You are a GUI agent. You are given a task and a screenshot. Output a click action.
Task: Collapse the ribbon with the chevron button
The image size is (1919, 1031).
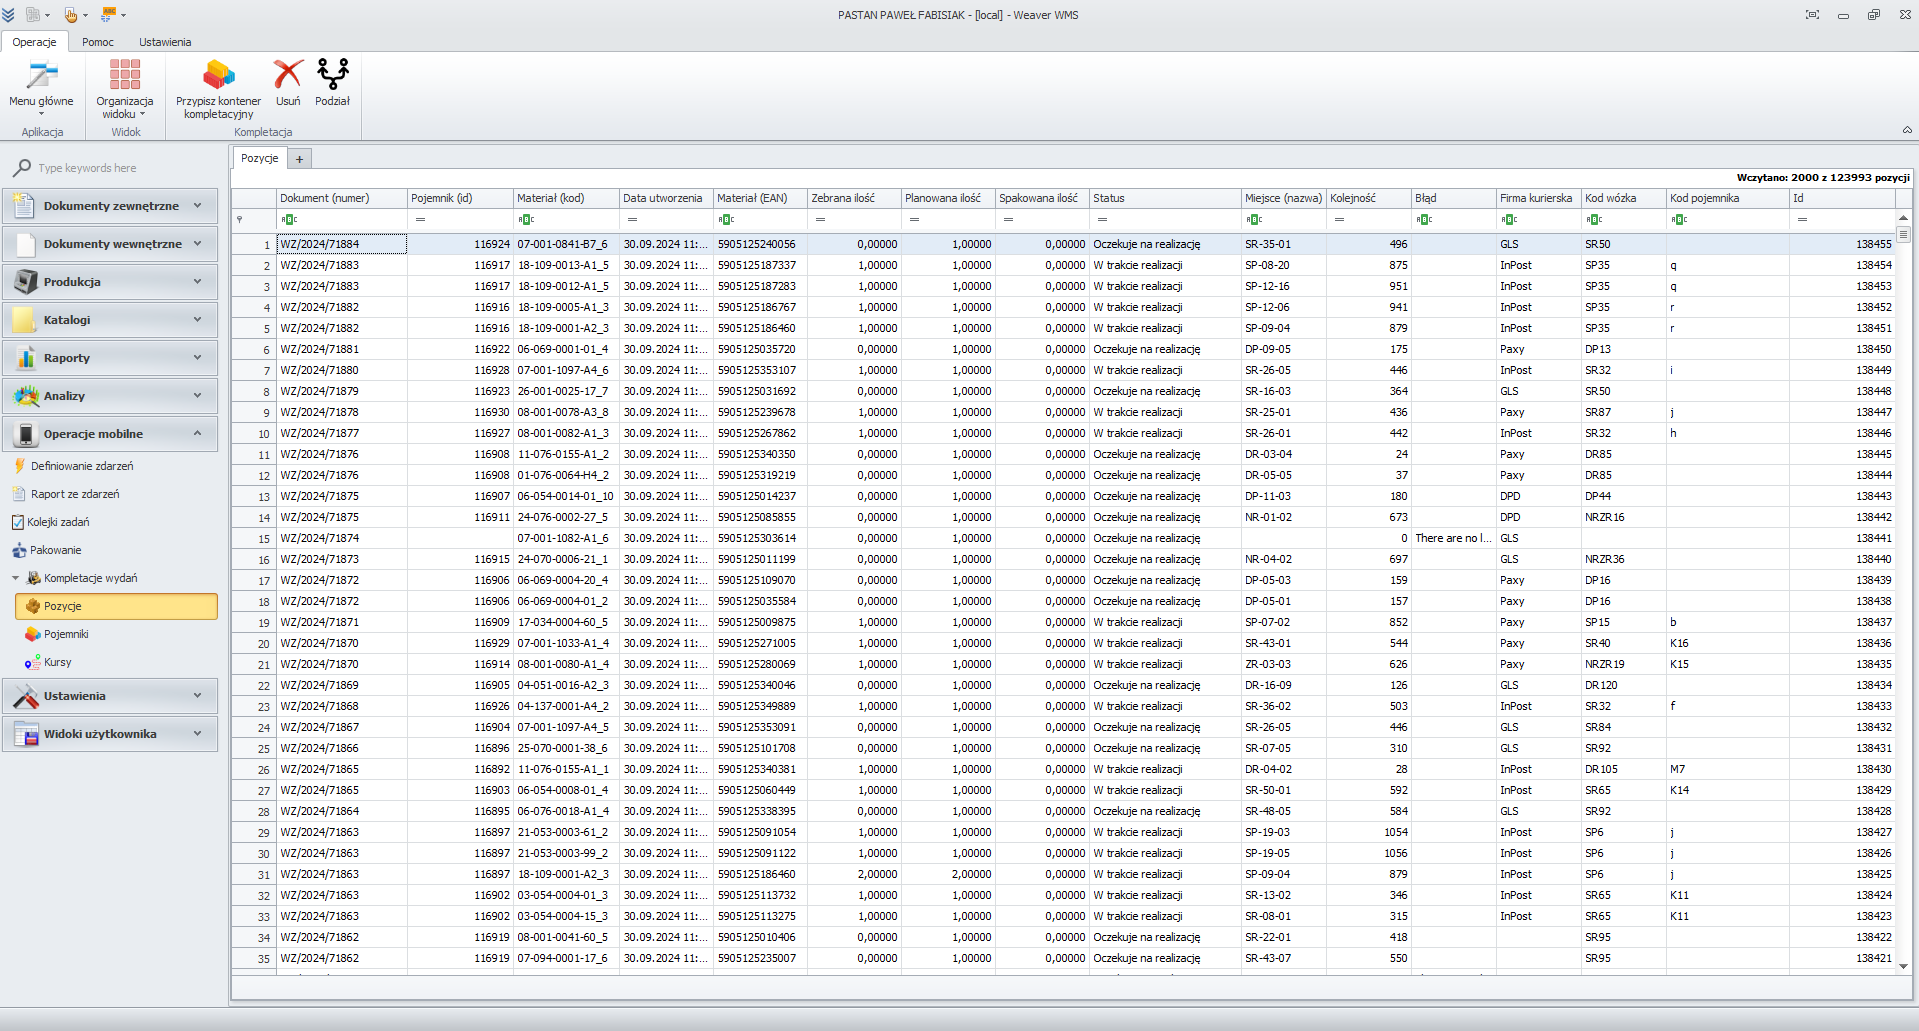click(1907, 130)
